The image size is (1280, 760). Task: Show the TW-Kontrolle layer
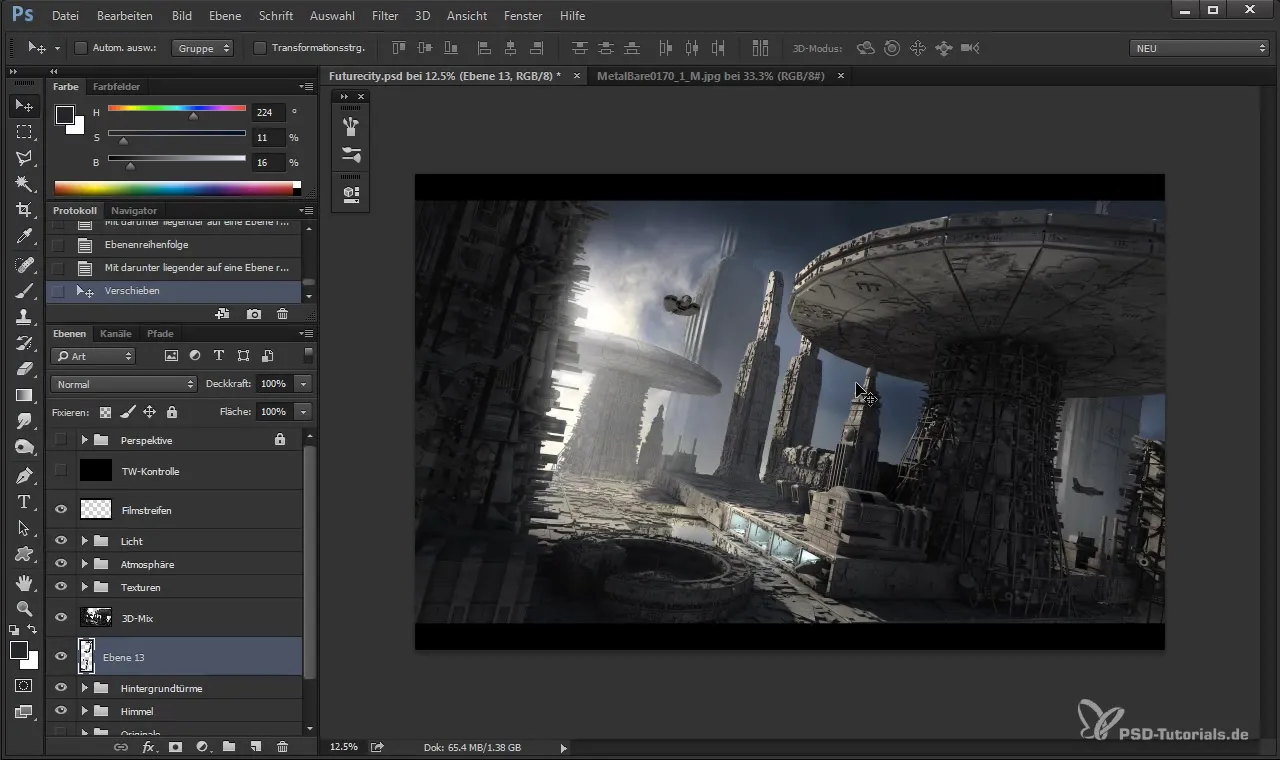(61, 471)
